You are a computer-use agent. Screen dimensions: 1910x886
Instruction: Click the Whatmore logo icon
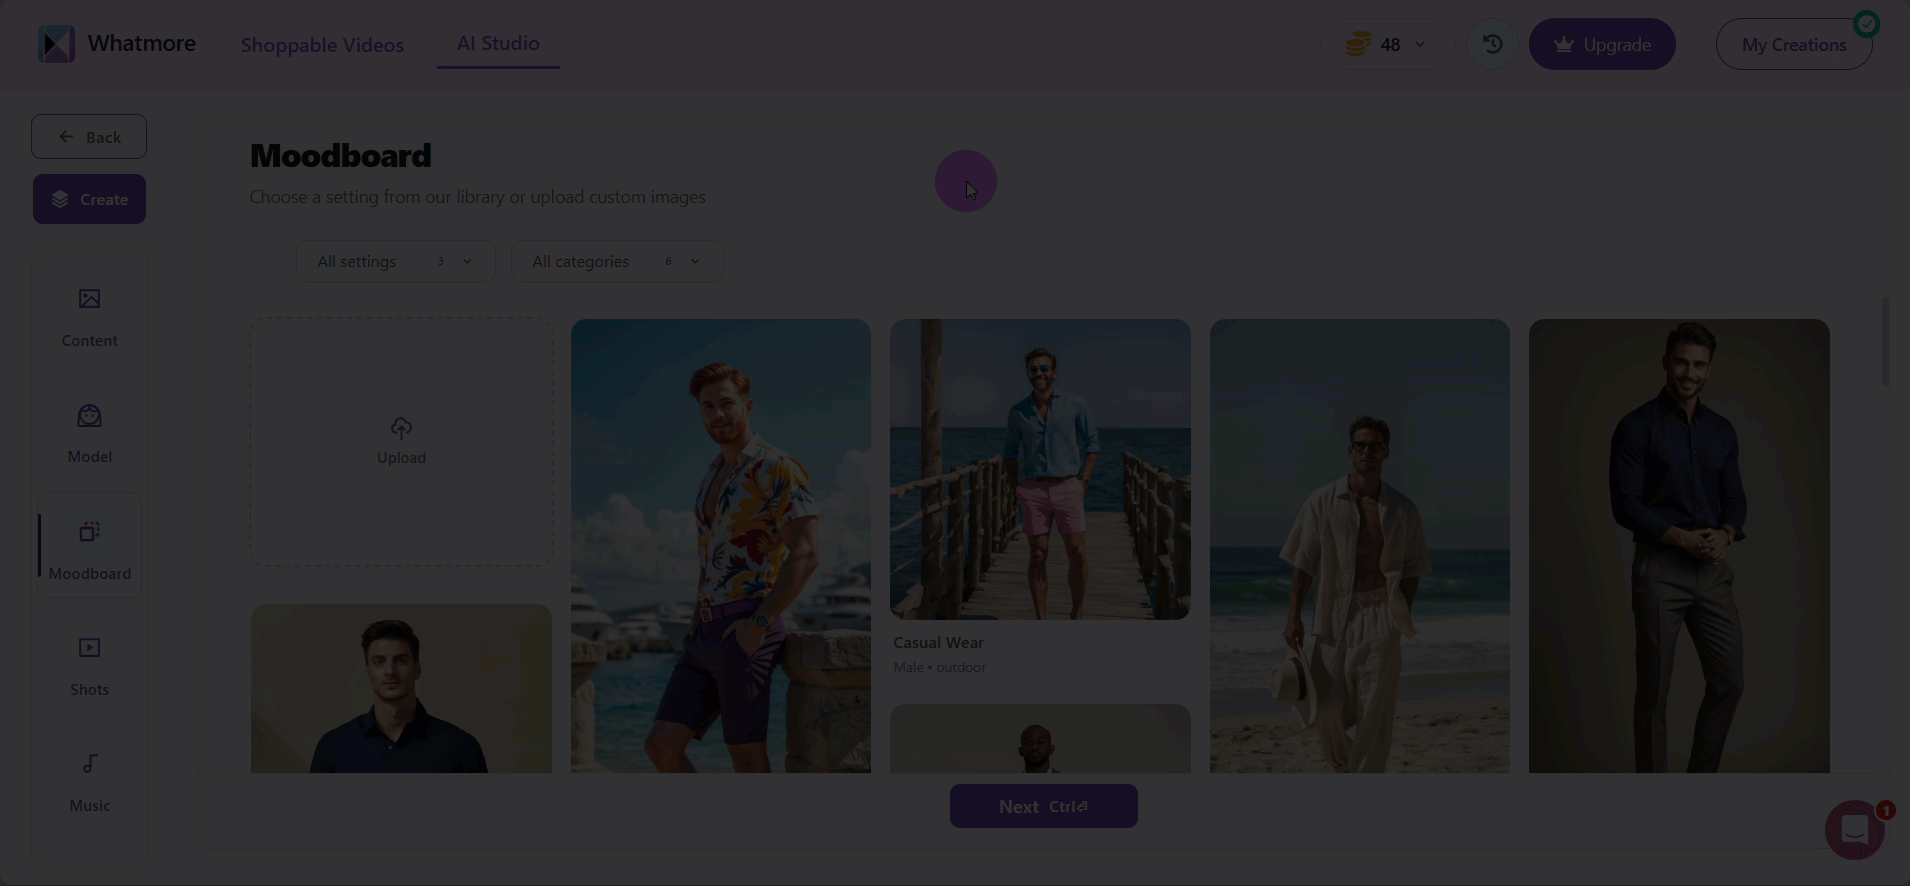pos(56,44)
